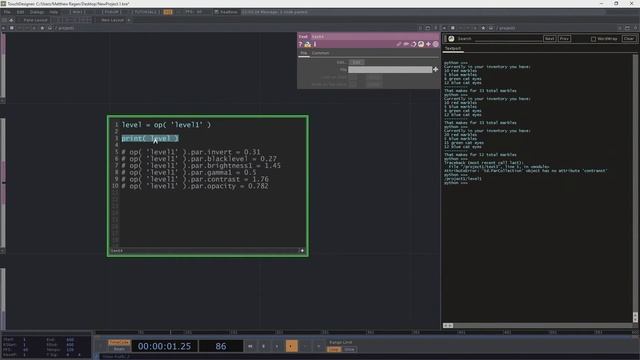Click into the File path field
This screenshot has width=640, height=360.
point(390,69)
